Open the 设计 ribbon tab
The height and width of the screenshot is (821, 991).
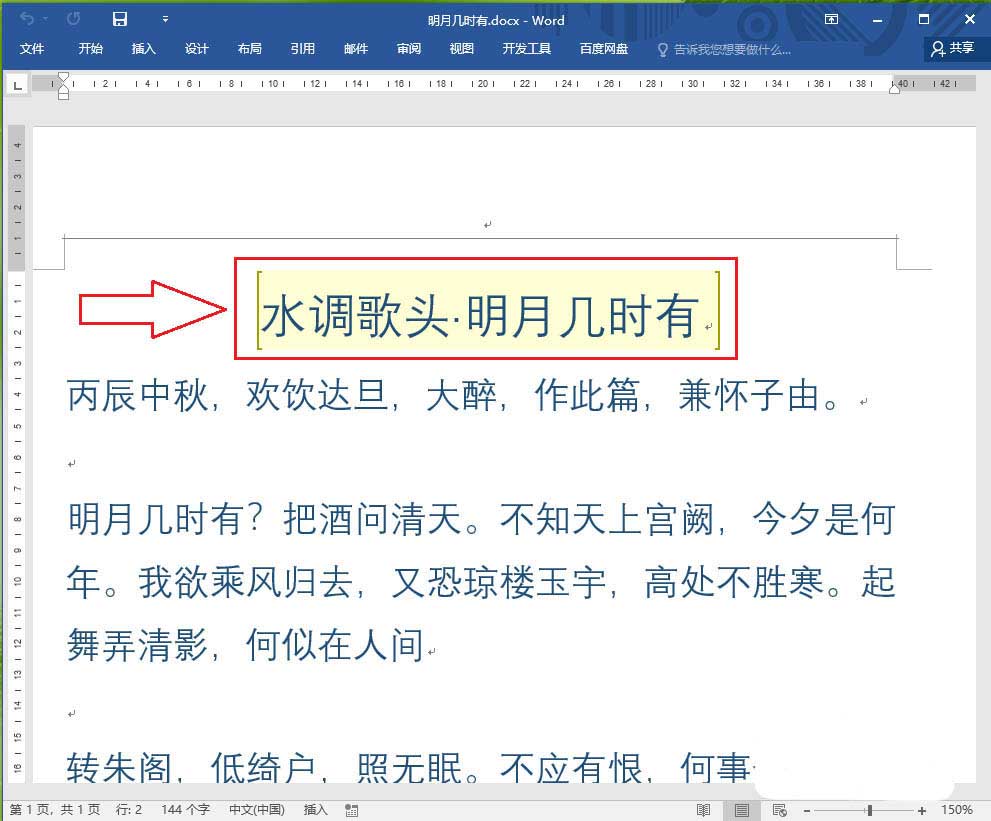(x=197, y=49)
